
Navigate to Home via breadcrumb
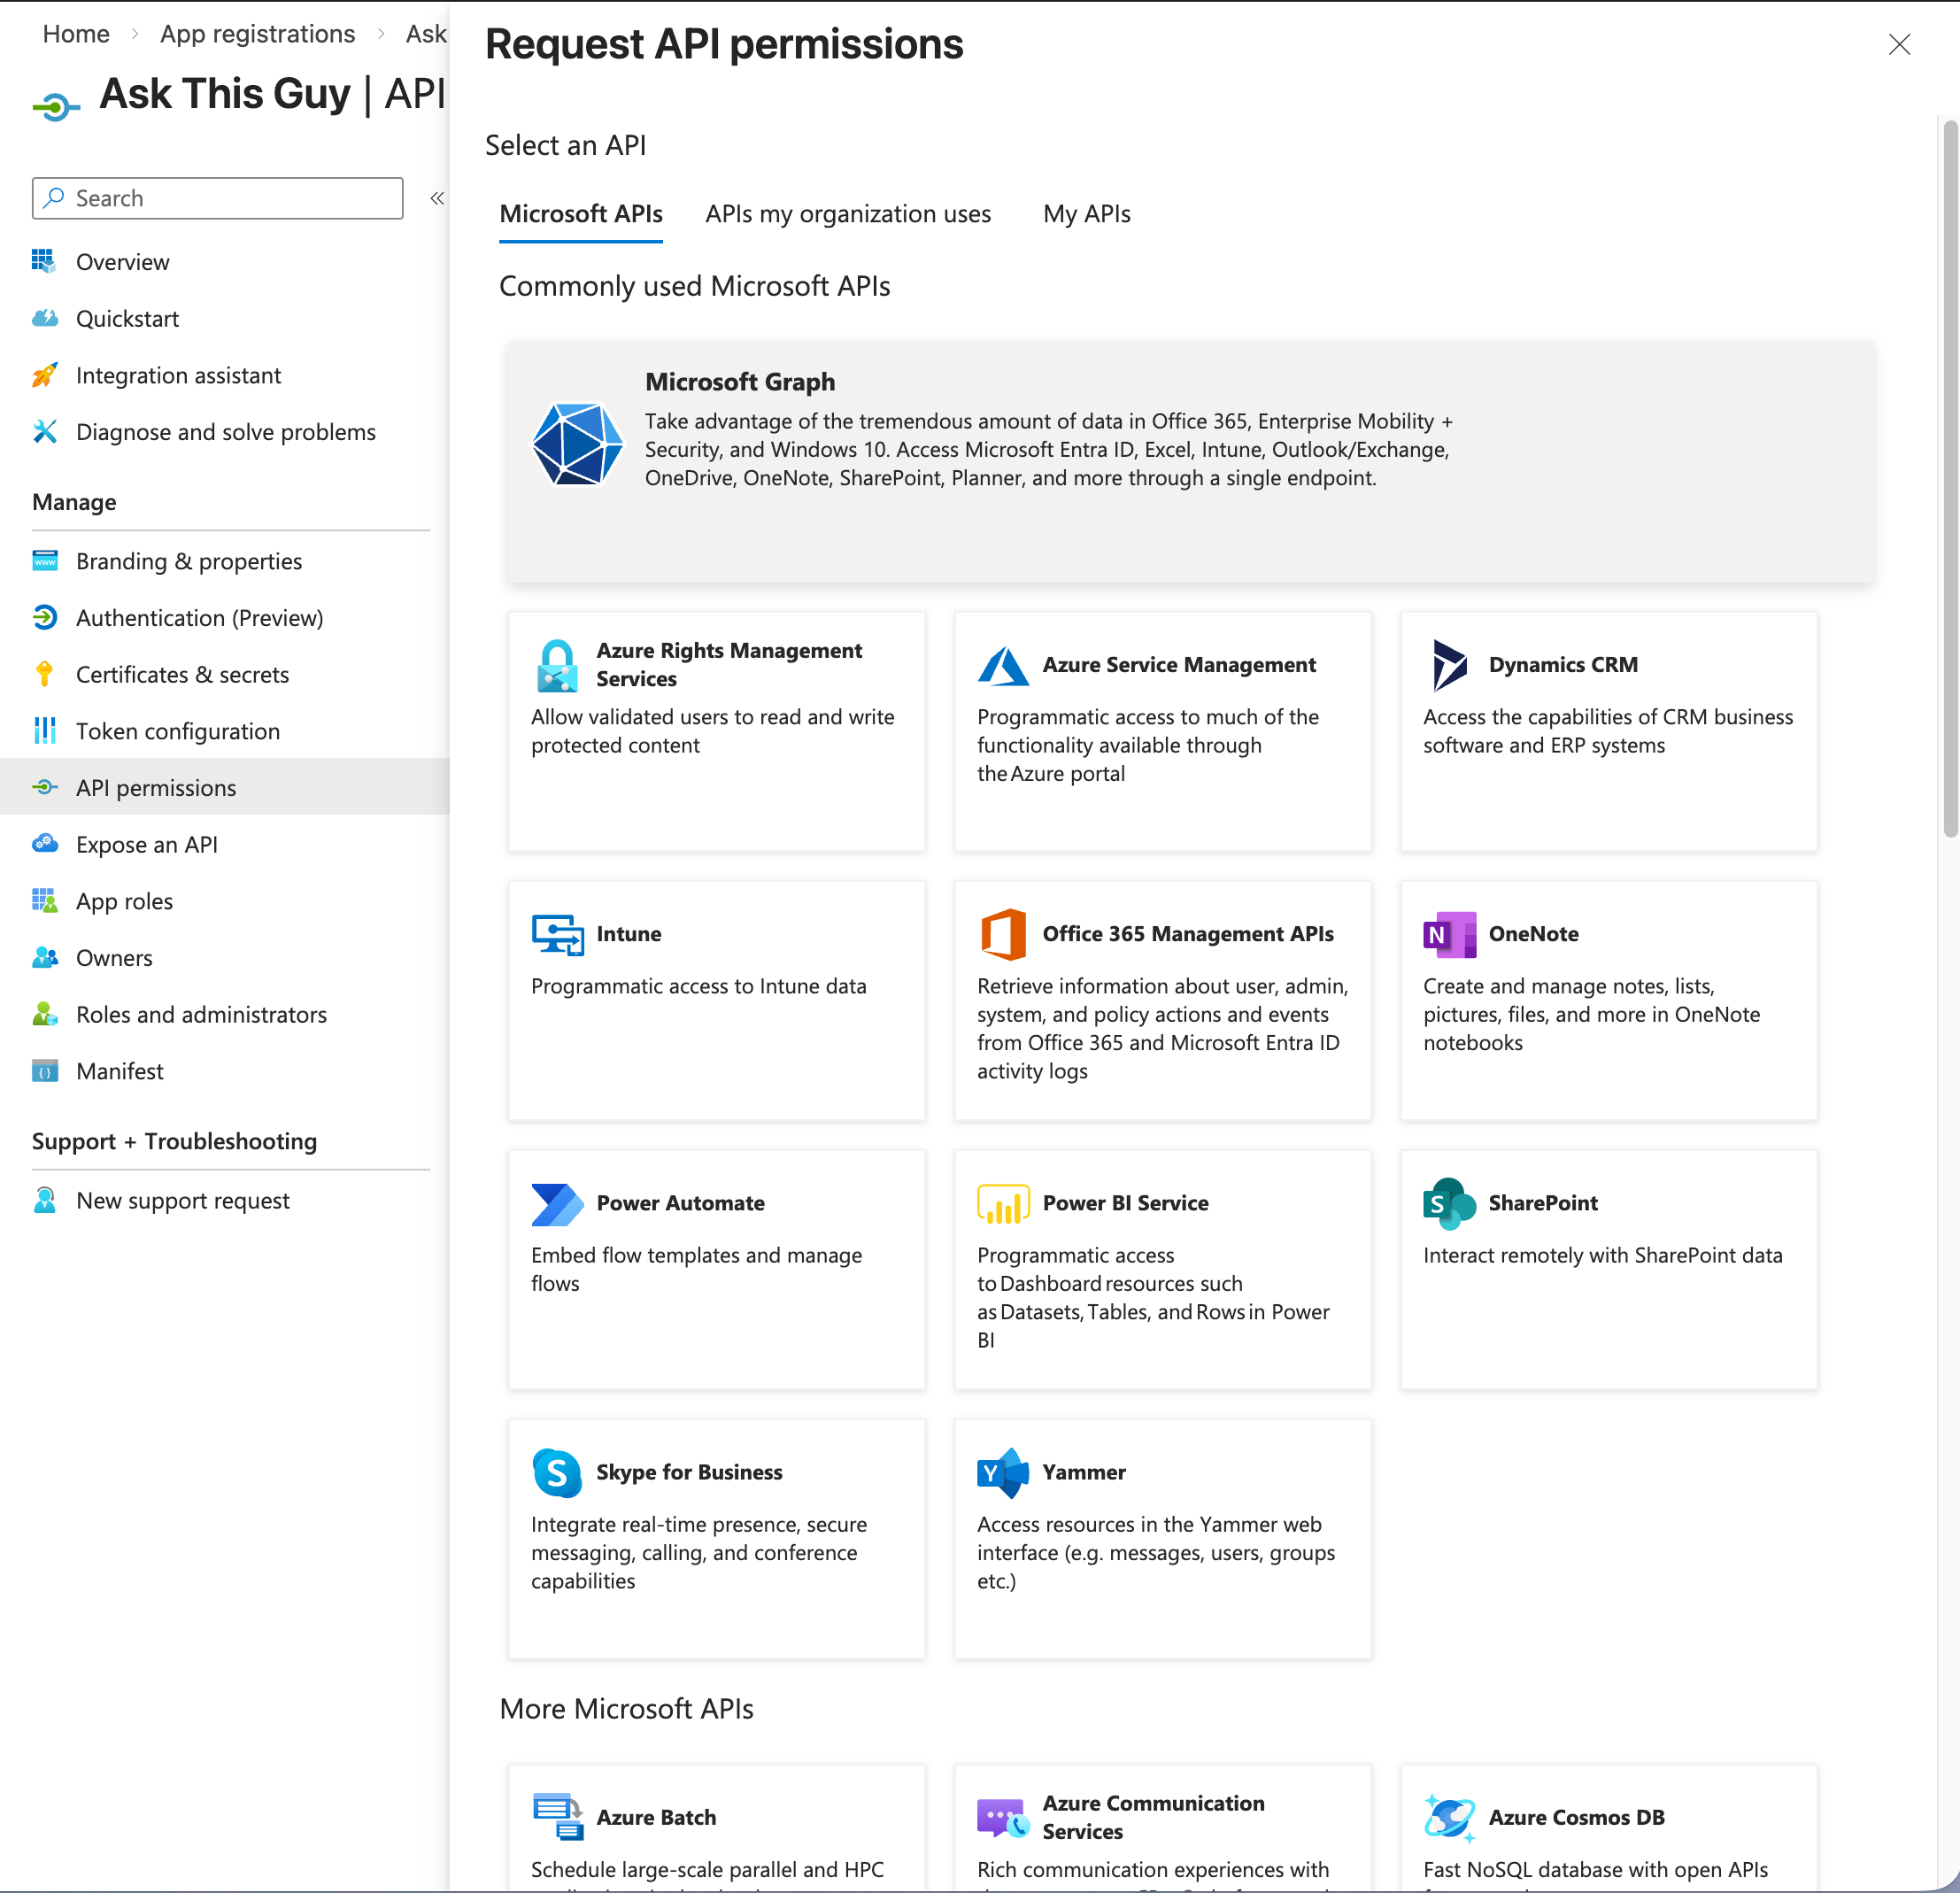[75, 33]
